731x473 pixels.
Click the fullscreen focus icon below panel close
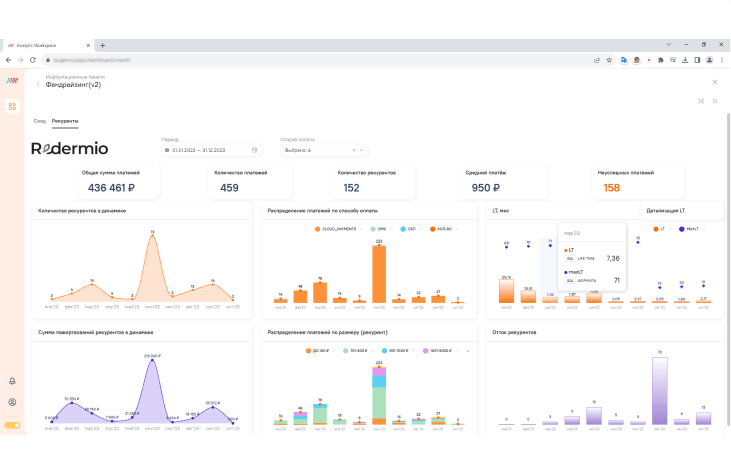701,101
